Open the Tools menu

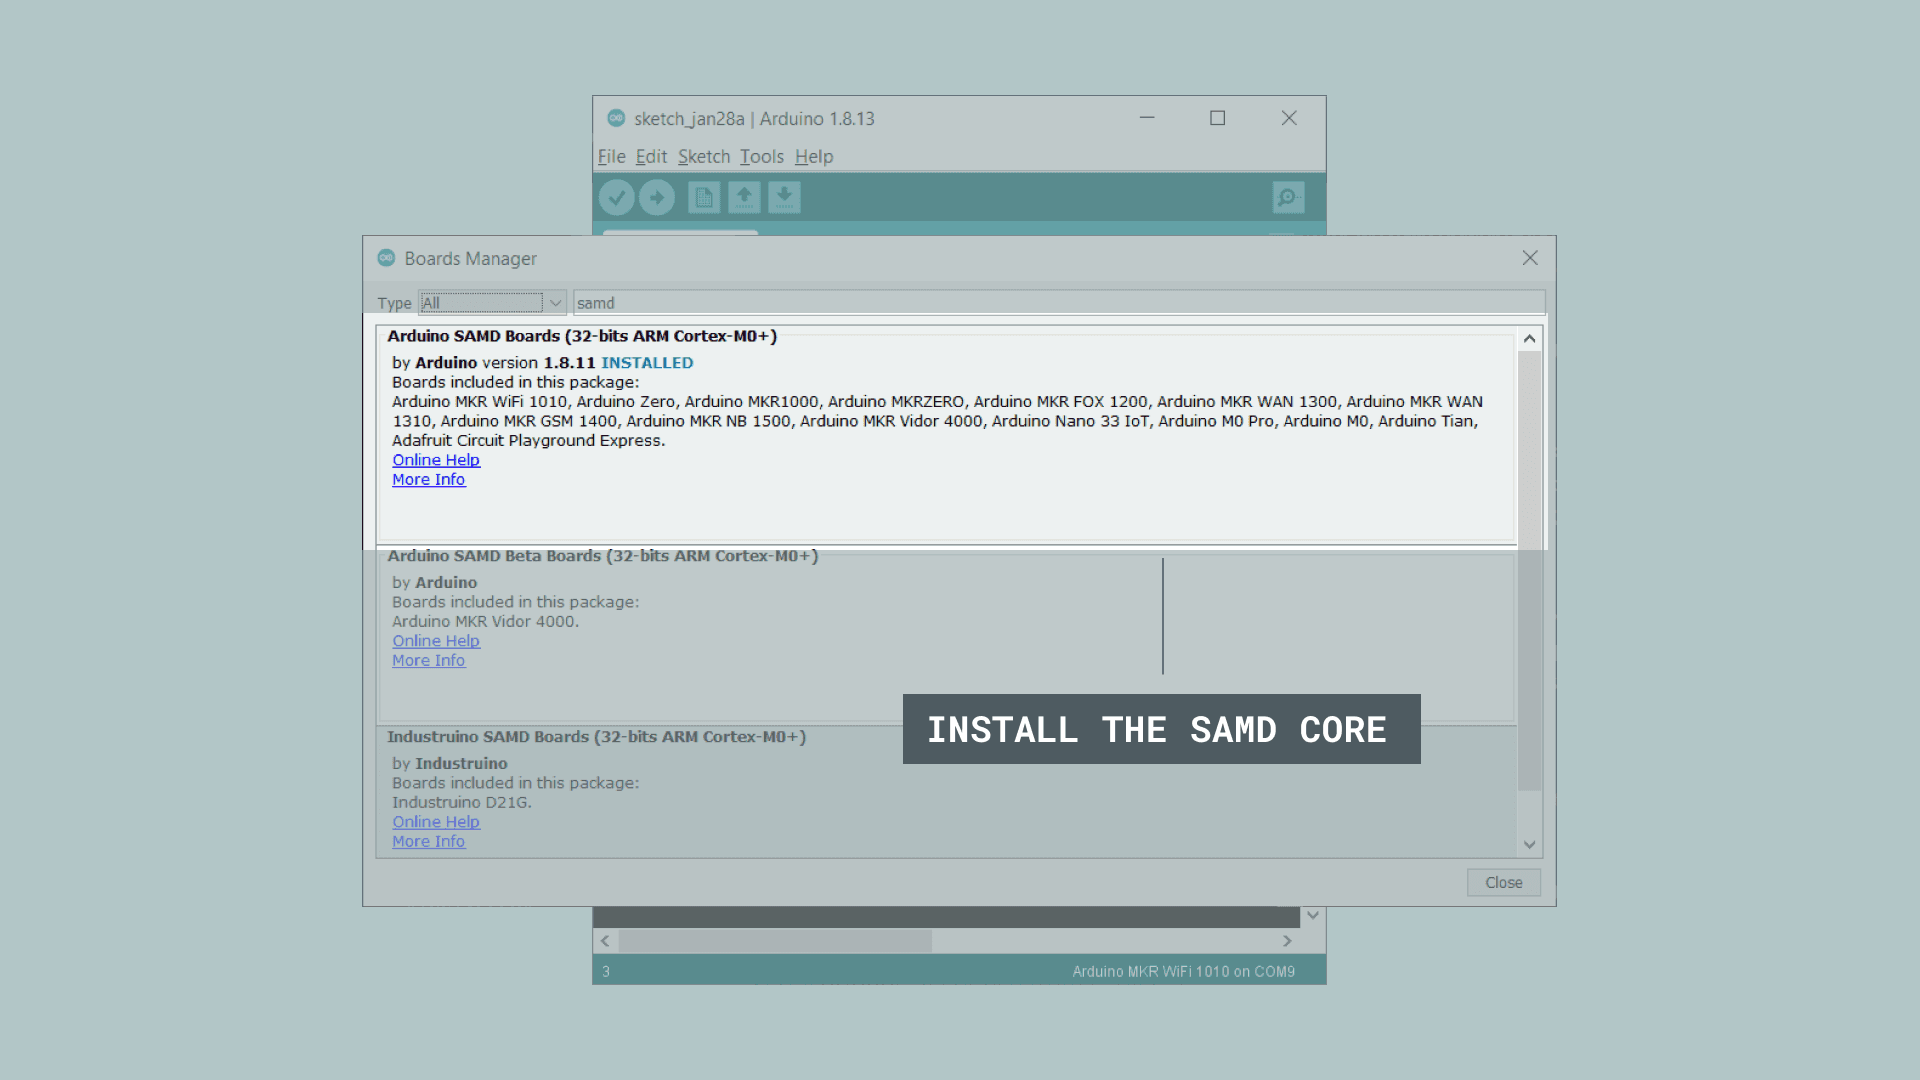pyautogui.click(x=760, y=156)
